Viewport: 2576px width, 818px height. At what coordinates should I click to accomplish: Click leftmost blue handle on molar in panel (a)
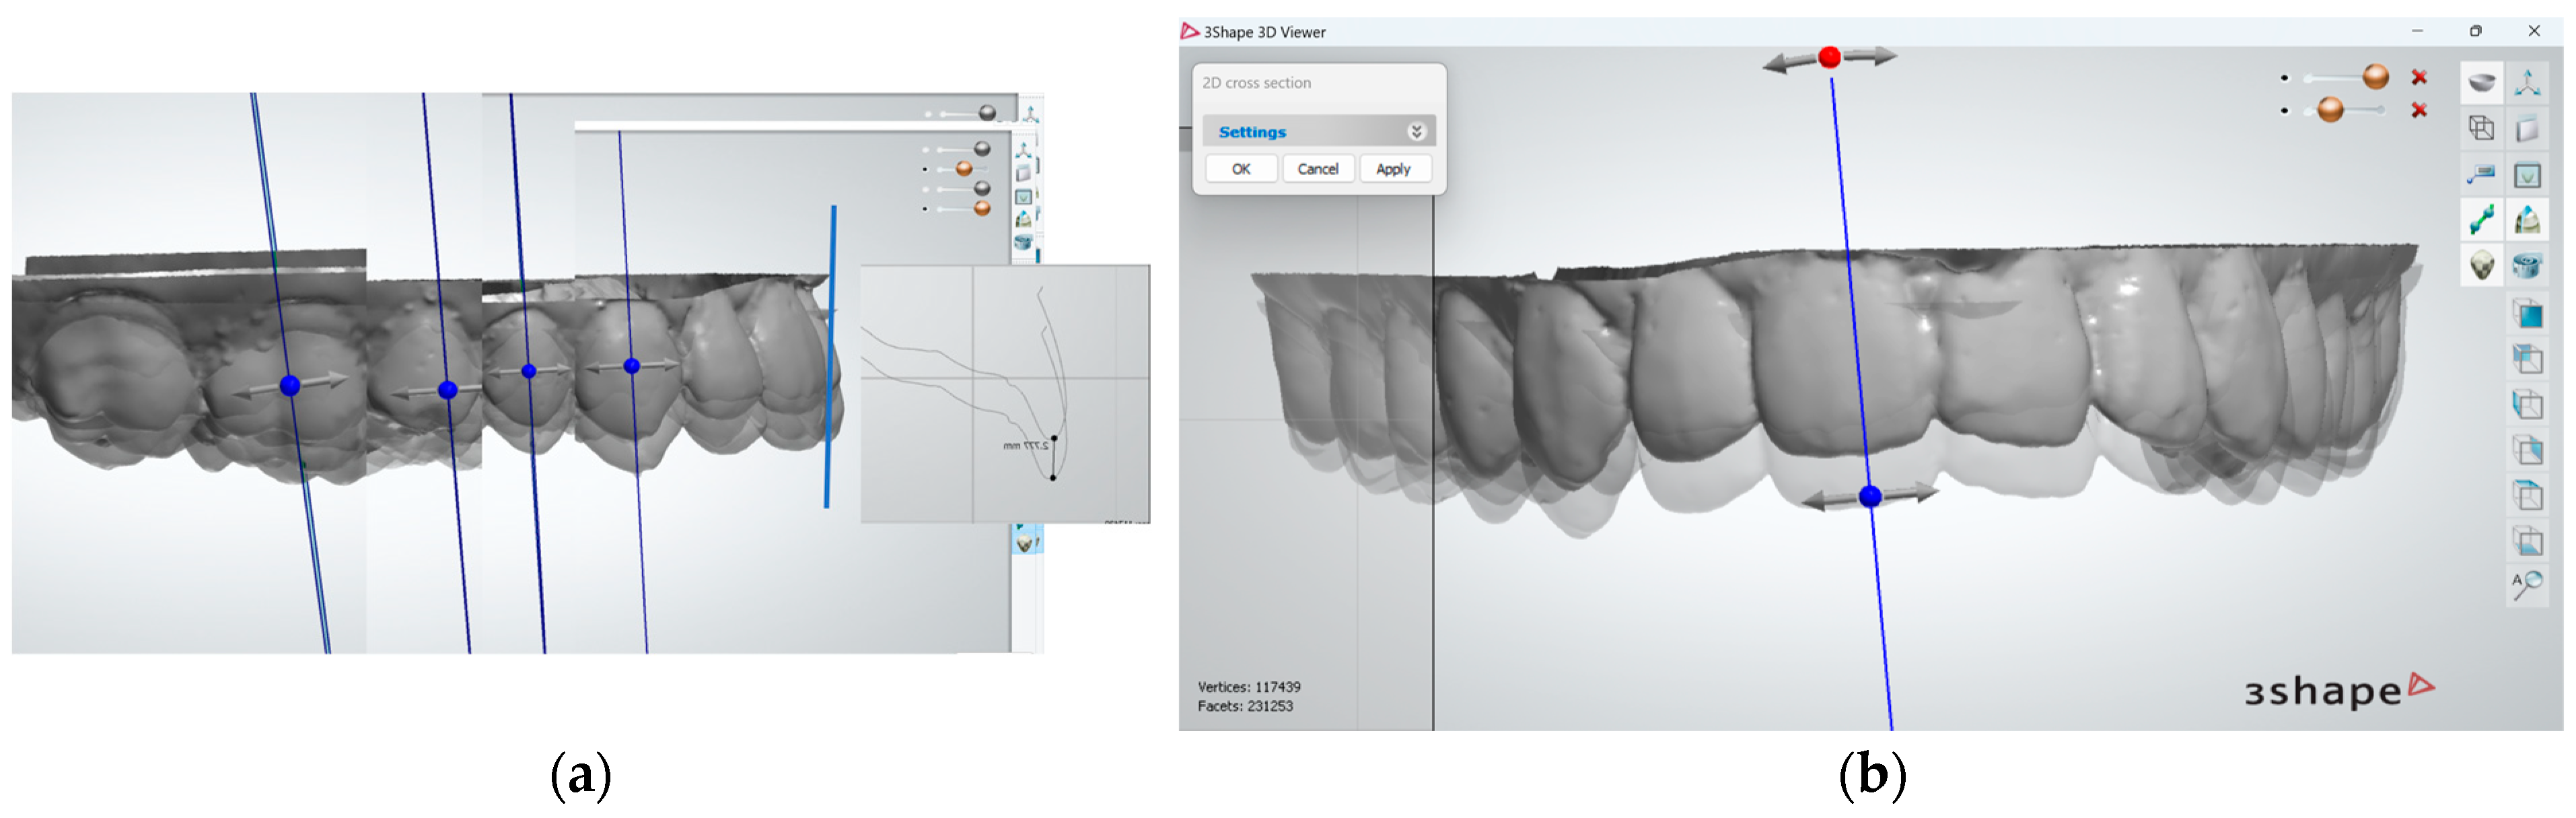click(x=290, y=385)
